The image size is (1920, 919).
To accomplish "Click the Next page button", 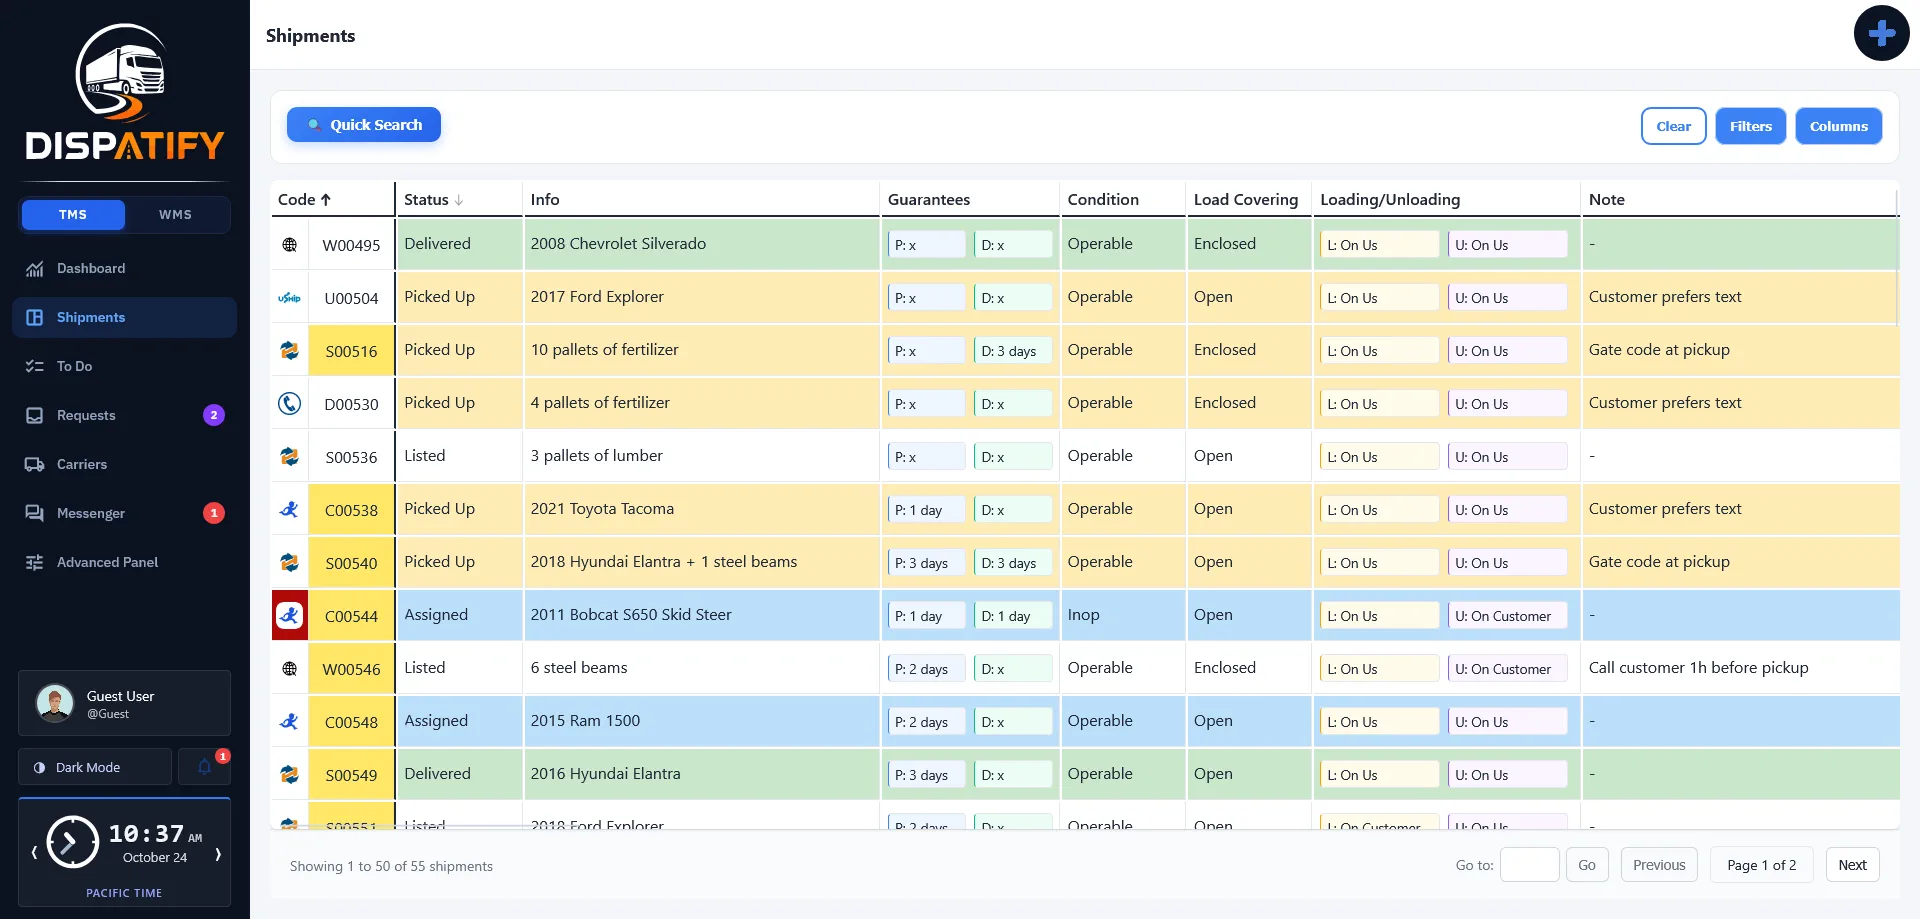I will [1852, 865].
